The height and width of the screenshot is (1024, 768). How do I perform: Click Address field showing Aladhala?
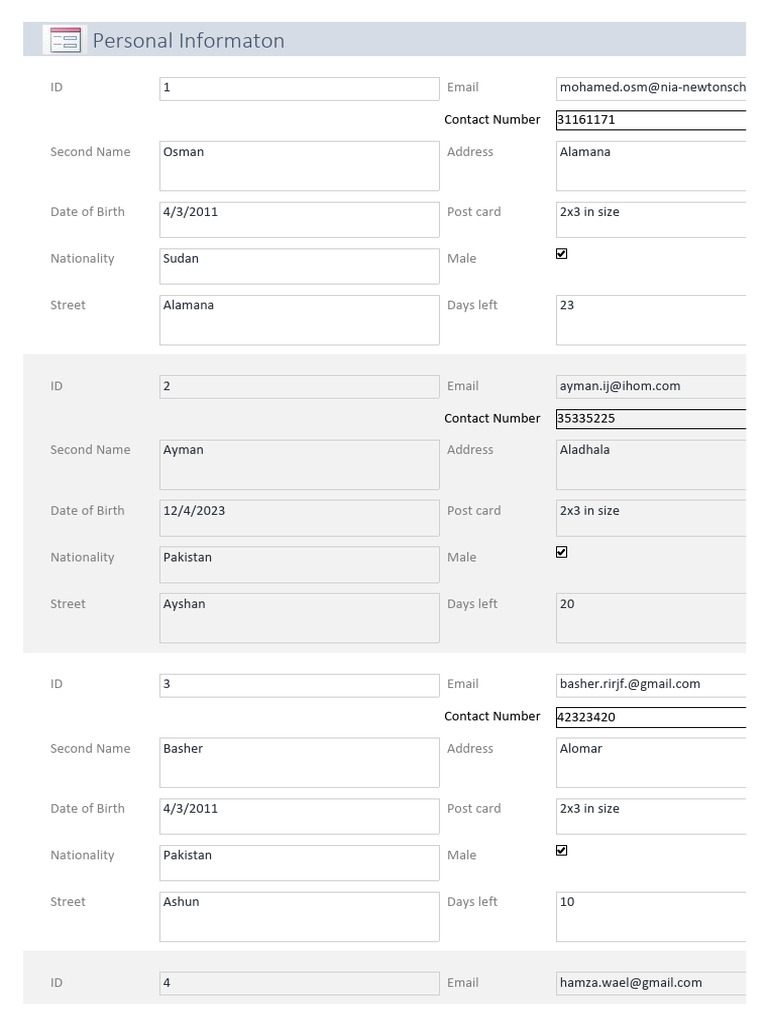point(651,464)
